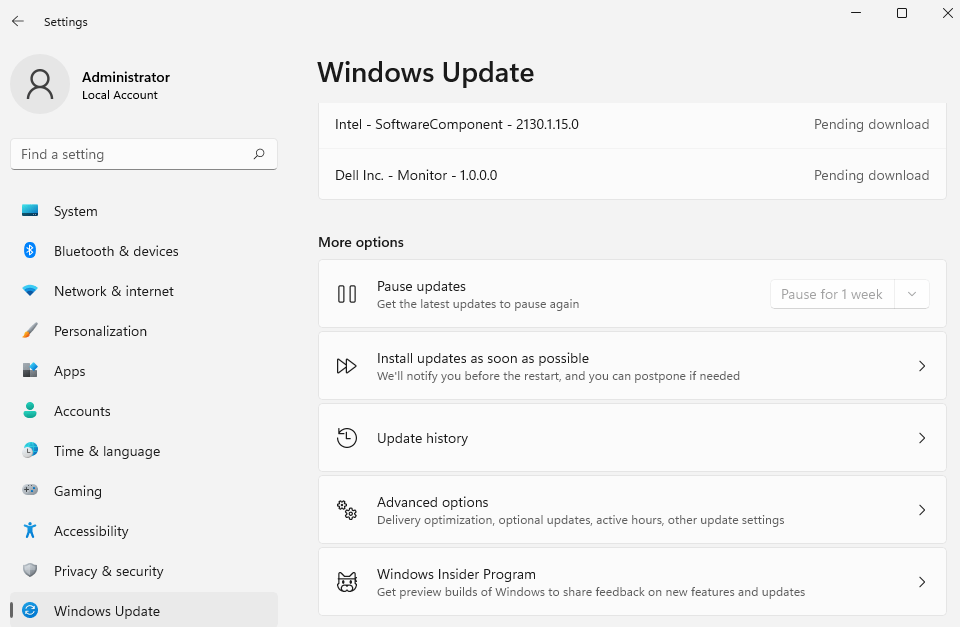The height and width of the screenshot is (627, 960).
Task: Expand the Update history chevron
Action: [922, 438]
